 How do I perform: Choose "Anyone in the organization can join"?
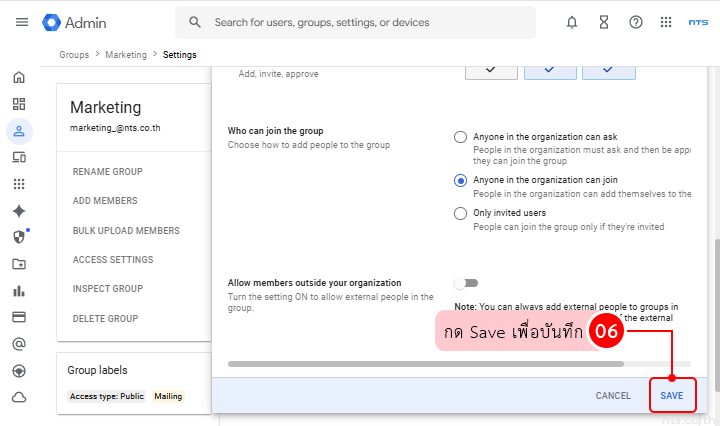click(460, 180)
